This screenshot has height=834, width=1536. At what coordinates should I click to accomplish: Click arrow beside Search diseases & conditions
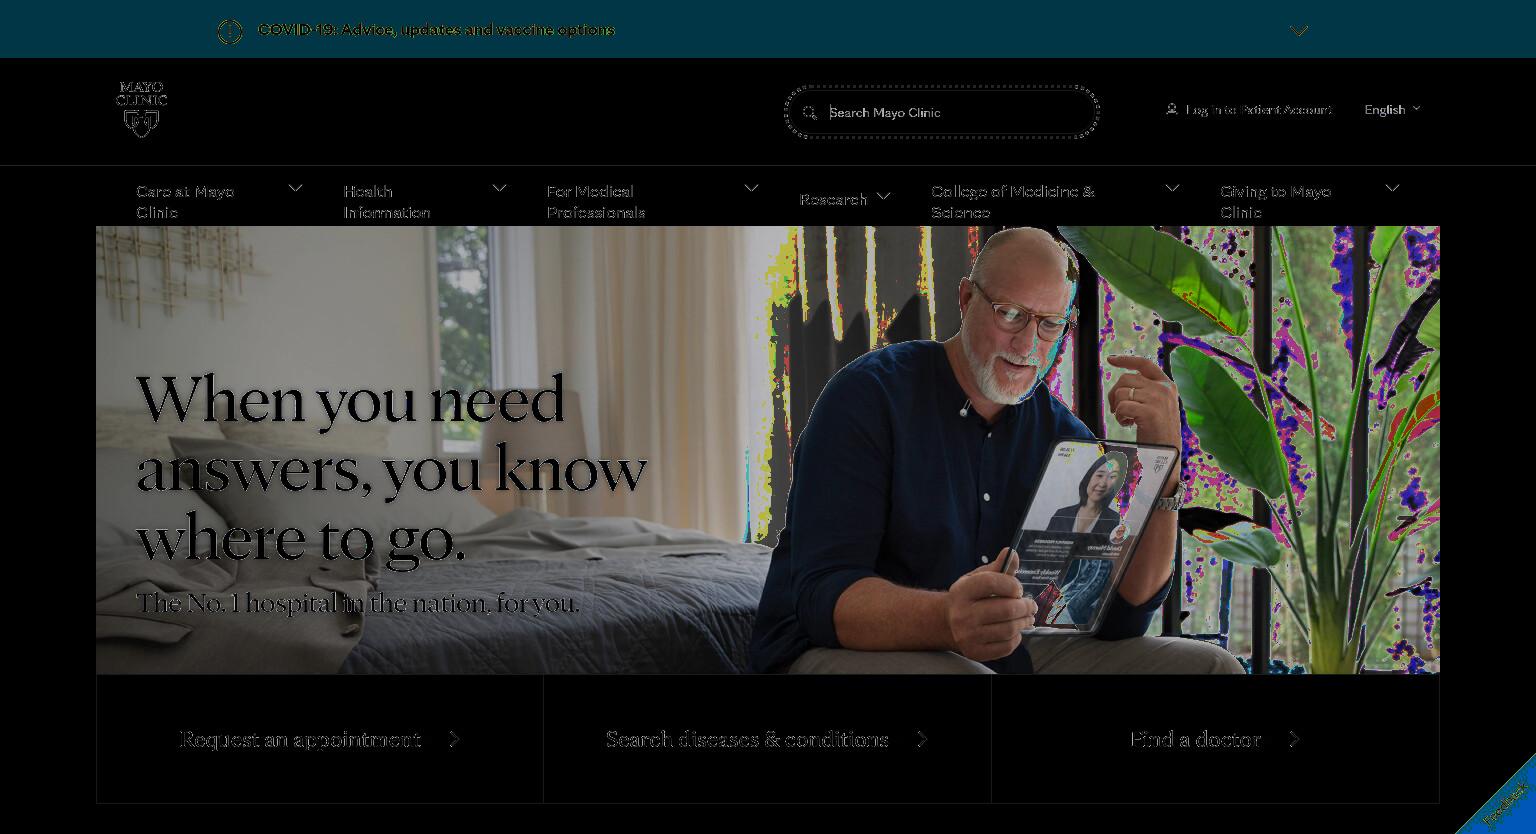[x=922, y=739]
